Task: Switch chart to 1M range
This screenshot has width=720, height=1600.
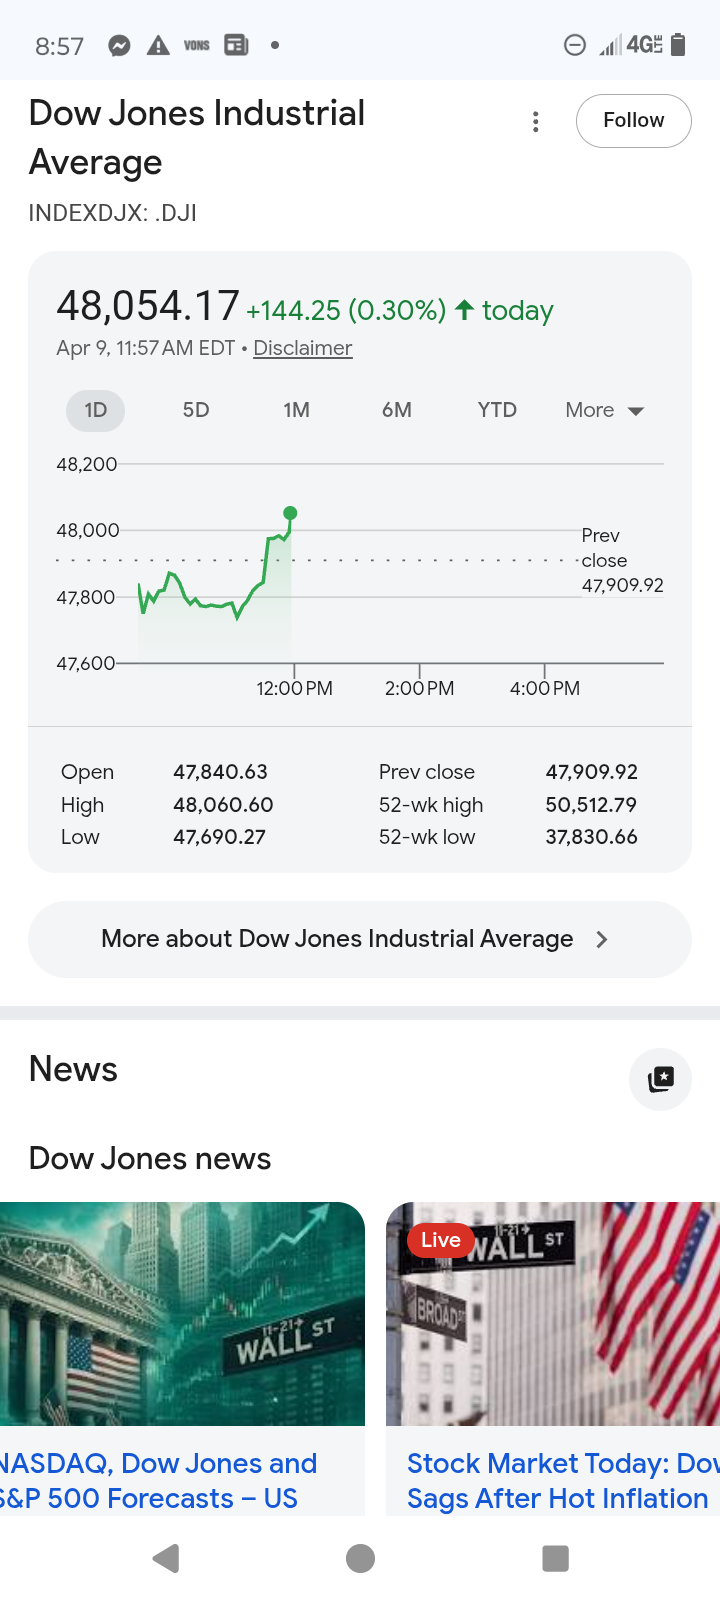Action: click(x=296, y=410)
